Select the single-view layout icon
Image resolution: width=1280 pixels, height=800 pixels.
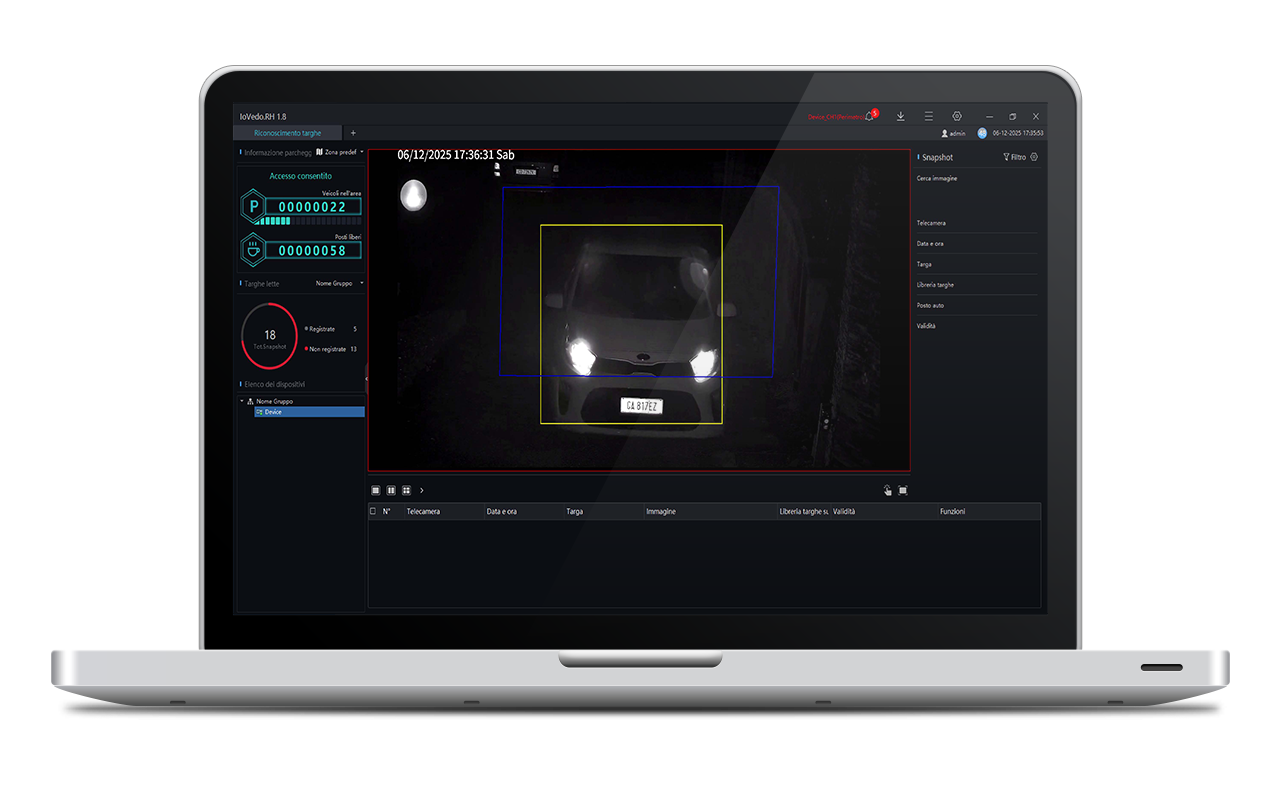pyautogui.click(x=375, y=490)
